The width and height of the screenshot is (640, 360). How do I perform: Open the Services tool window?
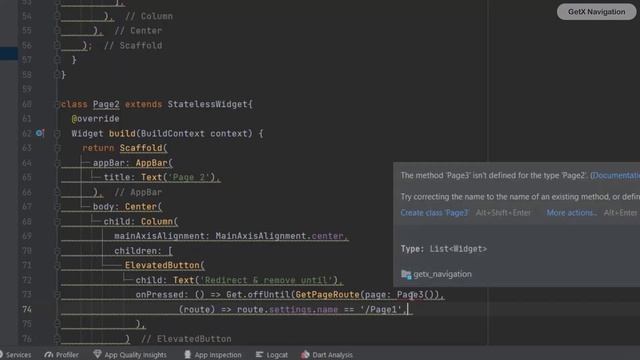[16, 355]
